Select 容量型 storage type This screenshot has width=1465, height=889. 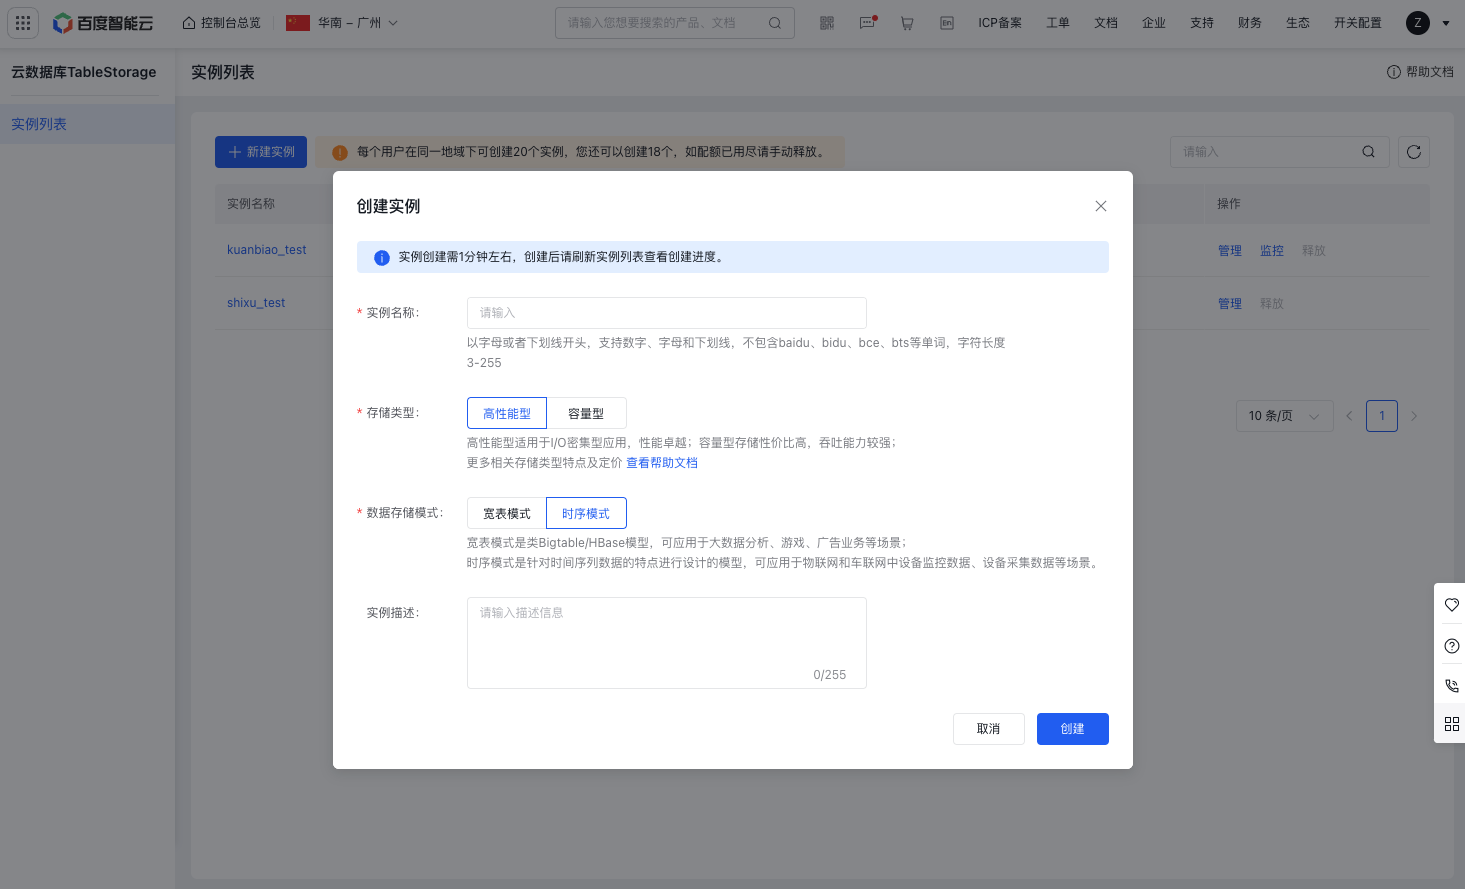586,413
